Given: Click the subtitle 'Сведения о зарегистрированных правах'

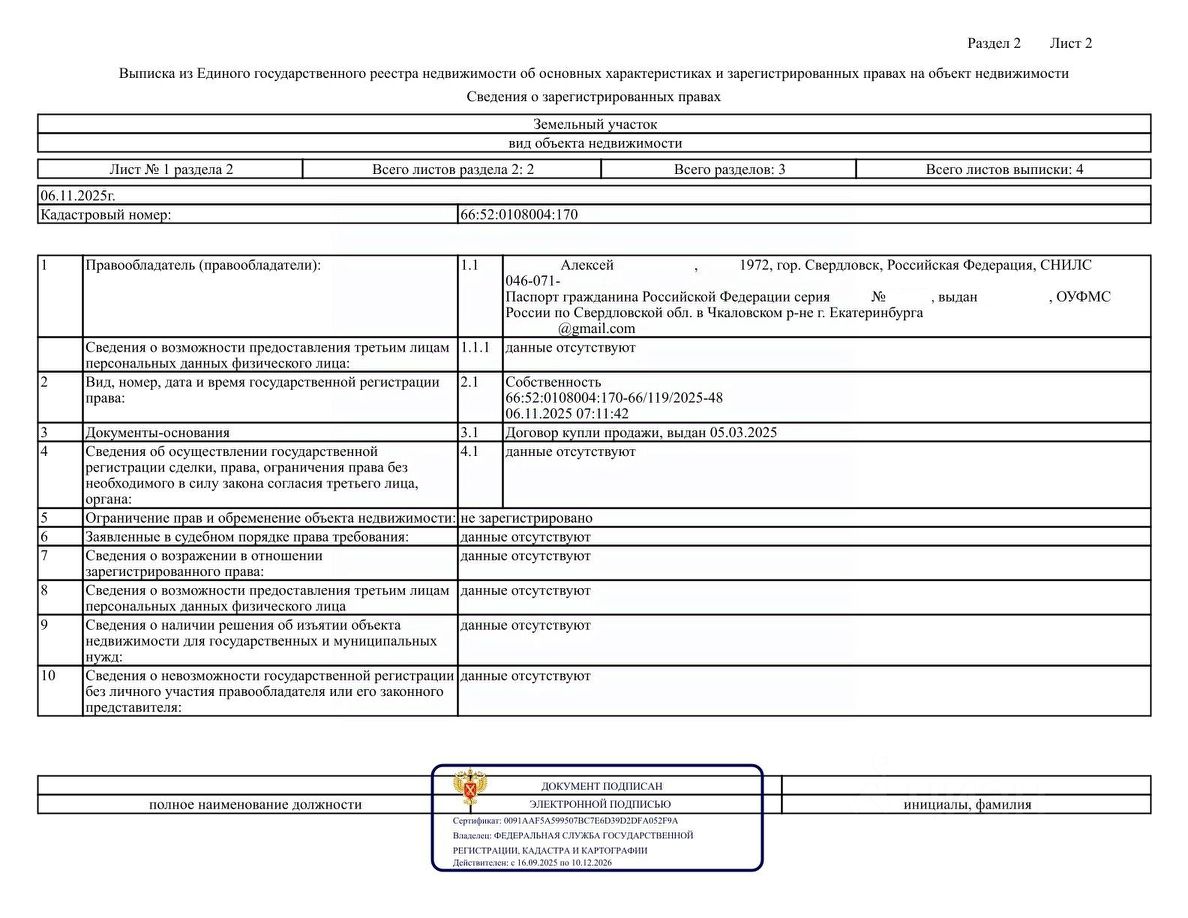Looking at the screenshot, I should (593, 96).
